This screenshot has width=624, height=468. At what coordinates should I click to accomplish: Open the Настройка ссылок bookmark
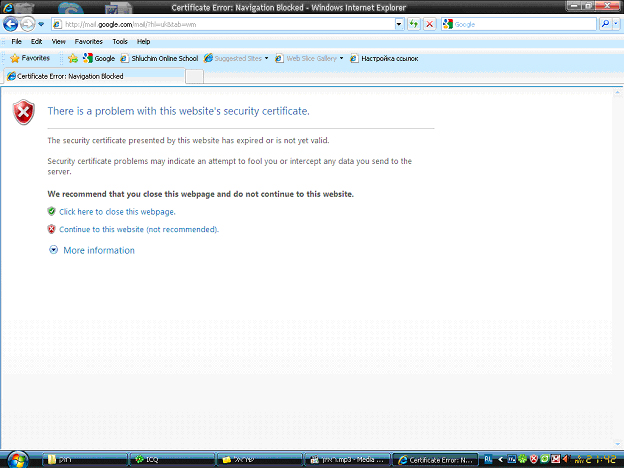coord(384,58)
